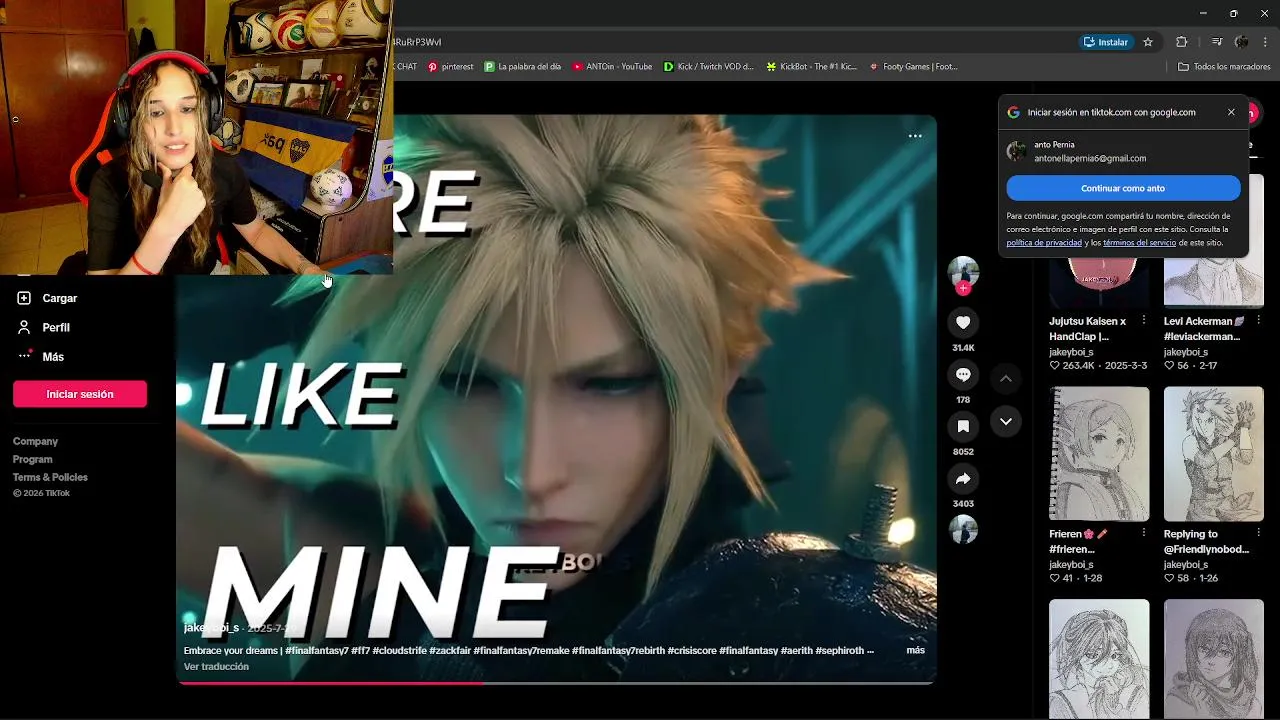This screenshot has width=1280, height=720.
Task: Open the spinning sound disc below share
Action: click(x=963, y=529)
